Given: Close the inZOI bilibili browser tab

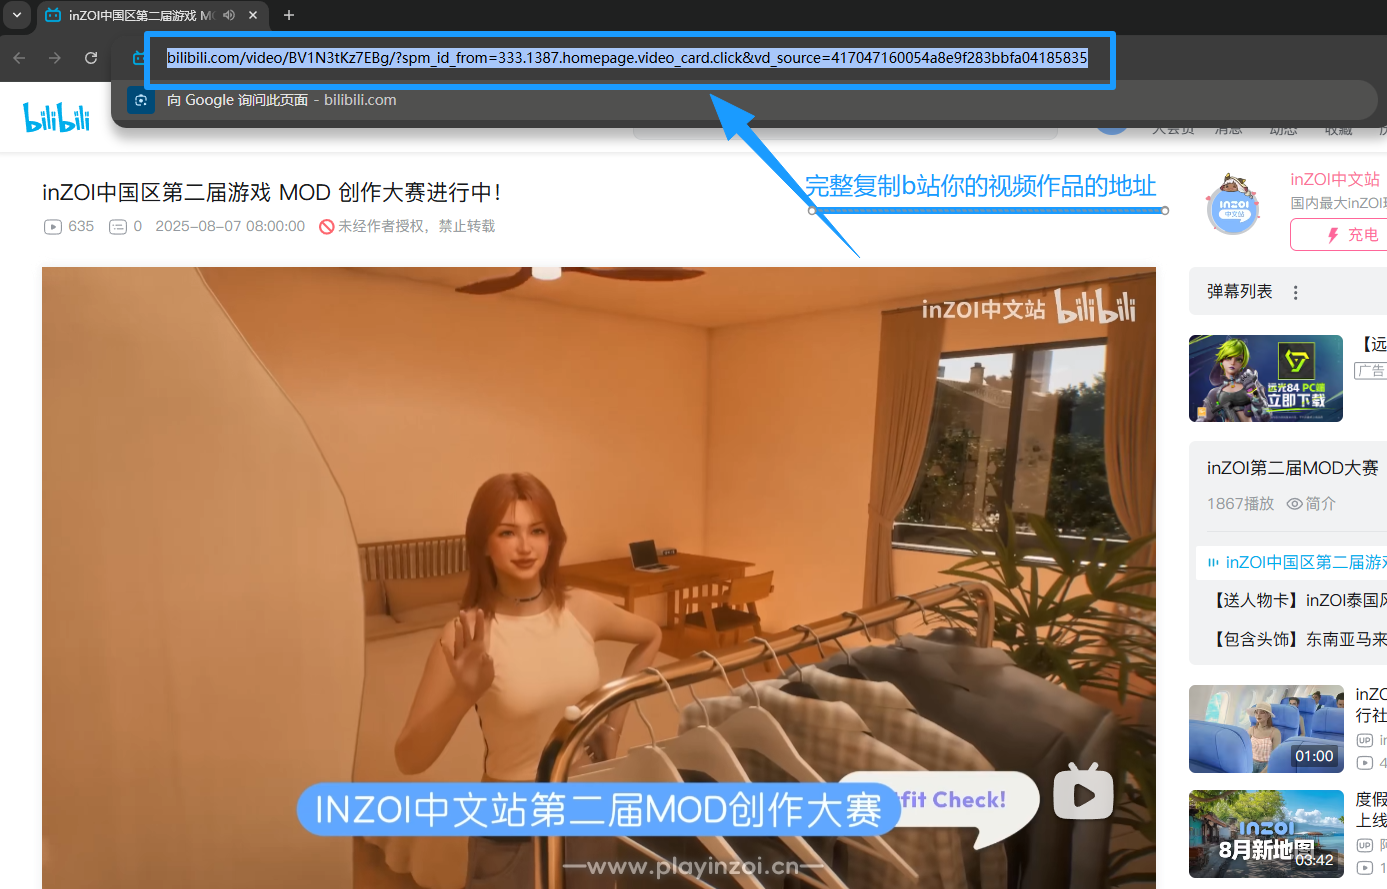Looking at the screenshot, I should point(253,15).
